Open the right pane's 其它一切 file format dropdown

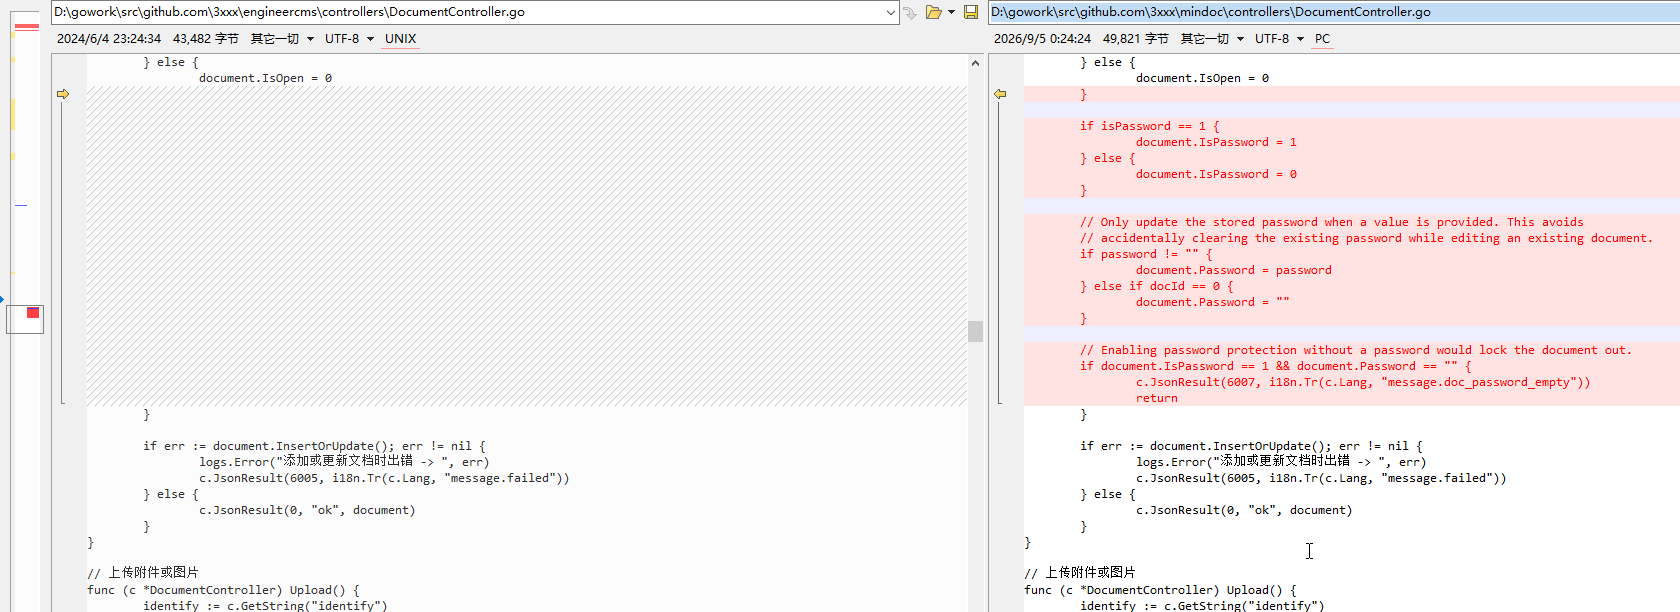(1212, 38)
